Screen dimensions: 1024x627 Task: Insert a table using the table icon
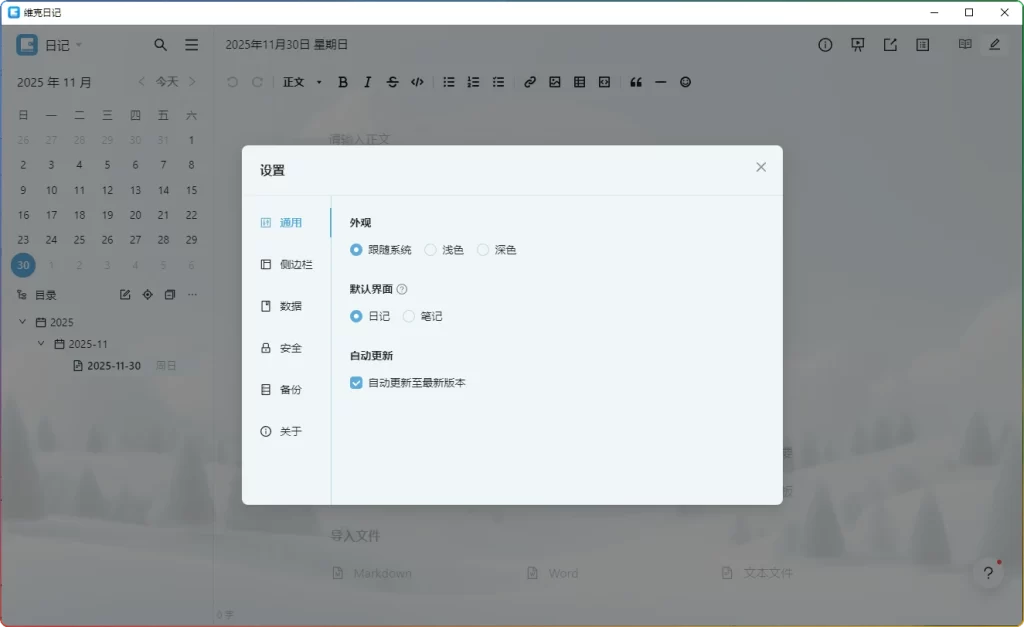click(579, 82)
